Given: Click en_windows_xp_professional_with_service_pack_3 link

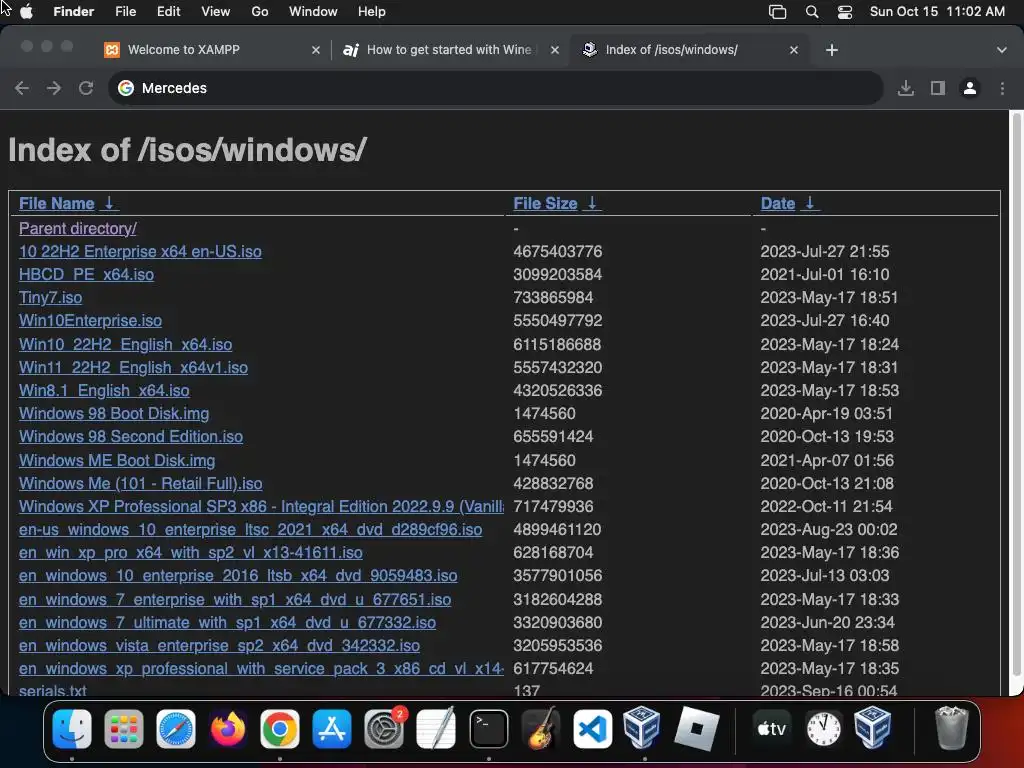Looking at the screenshot, I should coord(261,669).
